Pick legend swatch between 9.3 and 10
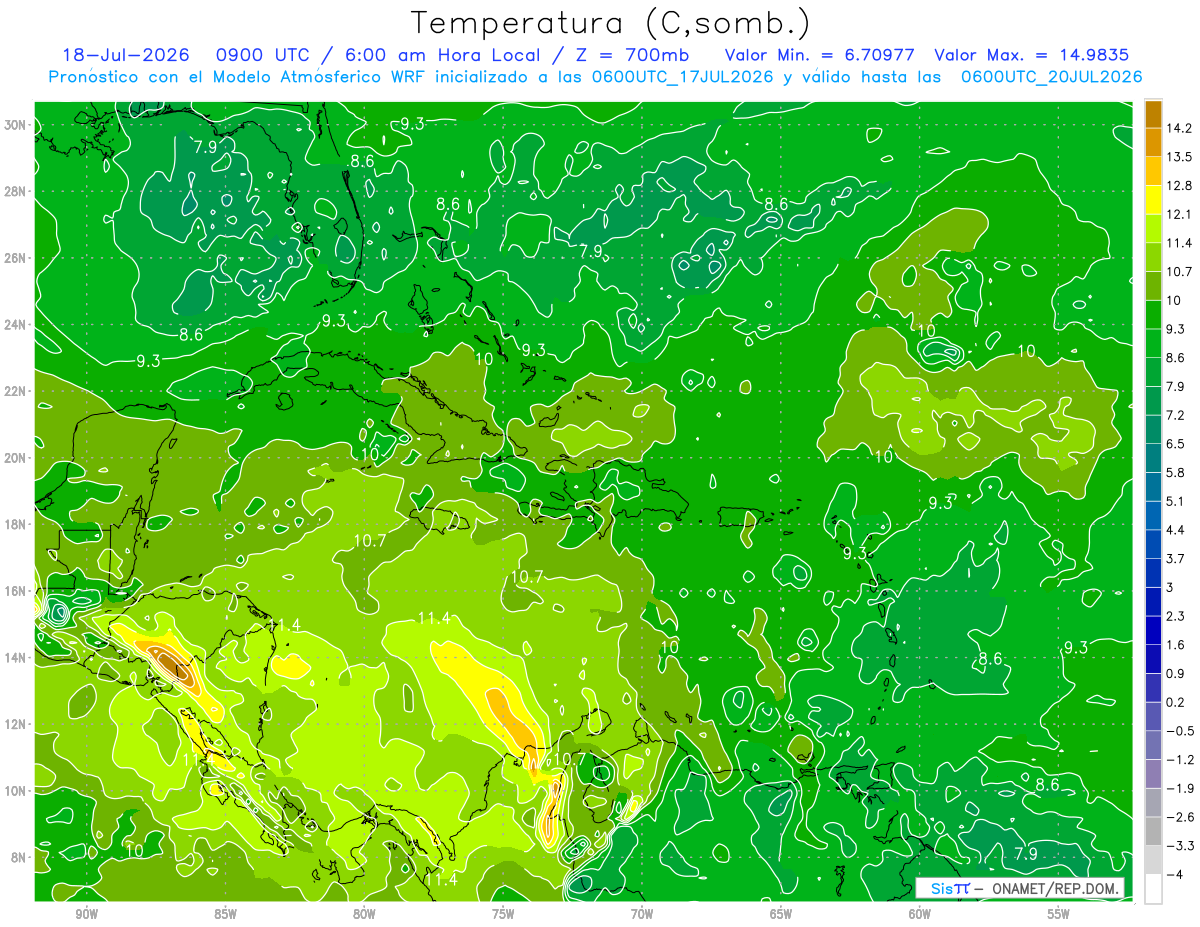This screenshot has height=927, width=1200. coord(1153,314)
